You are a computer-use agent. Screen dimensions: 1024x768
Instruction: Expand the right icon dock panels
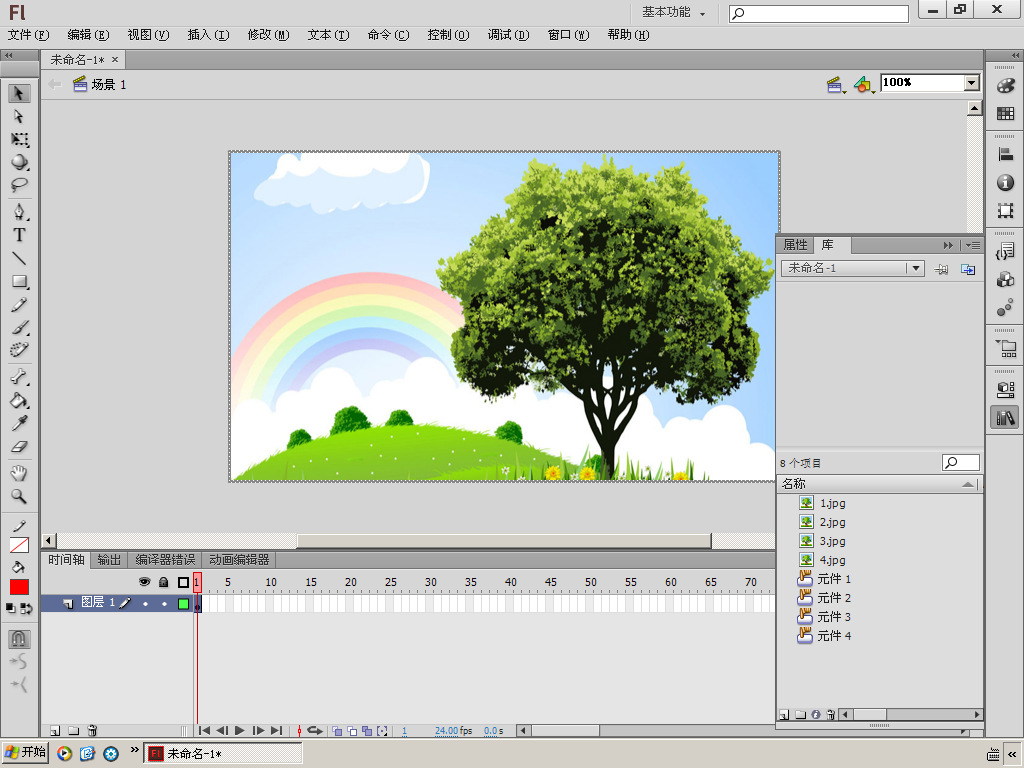click(1016, 56)
